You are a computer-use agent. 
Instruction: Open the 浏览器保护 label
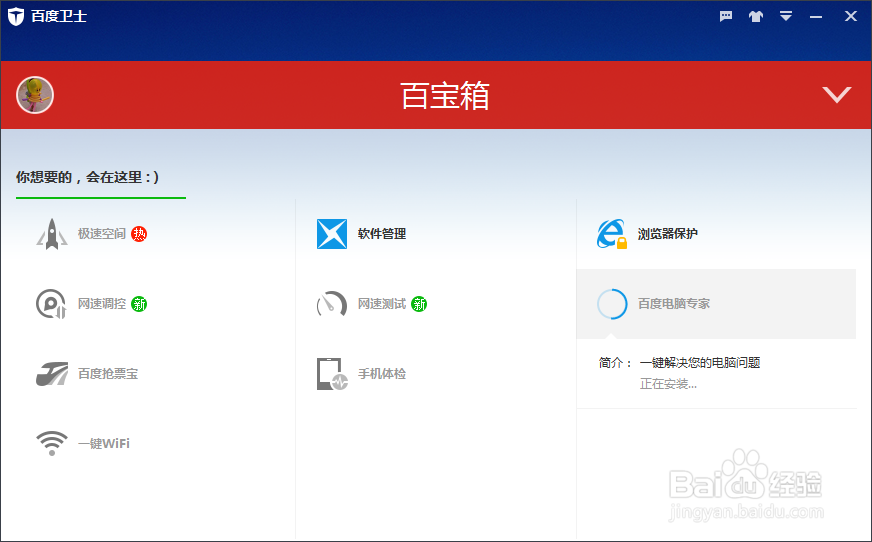point(668,234)
